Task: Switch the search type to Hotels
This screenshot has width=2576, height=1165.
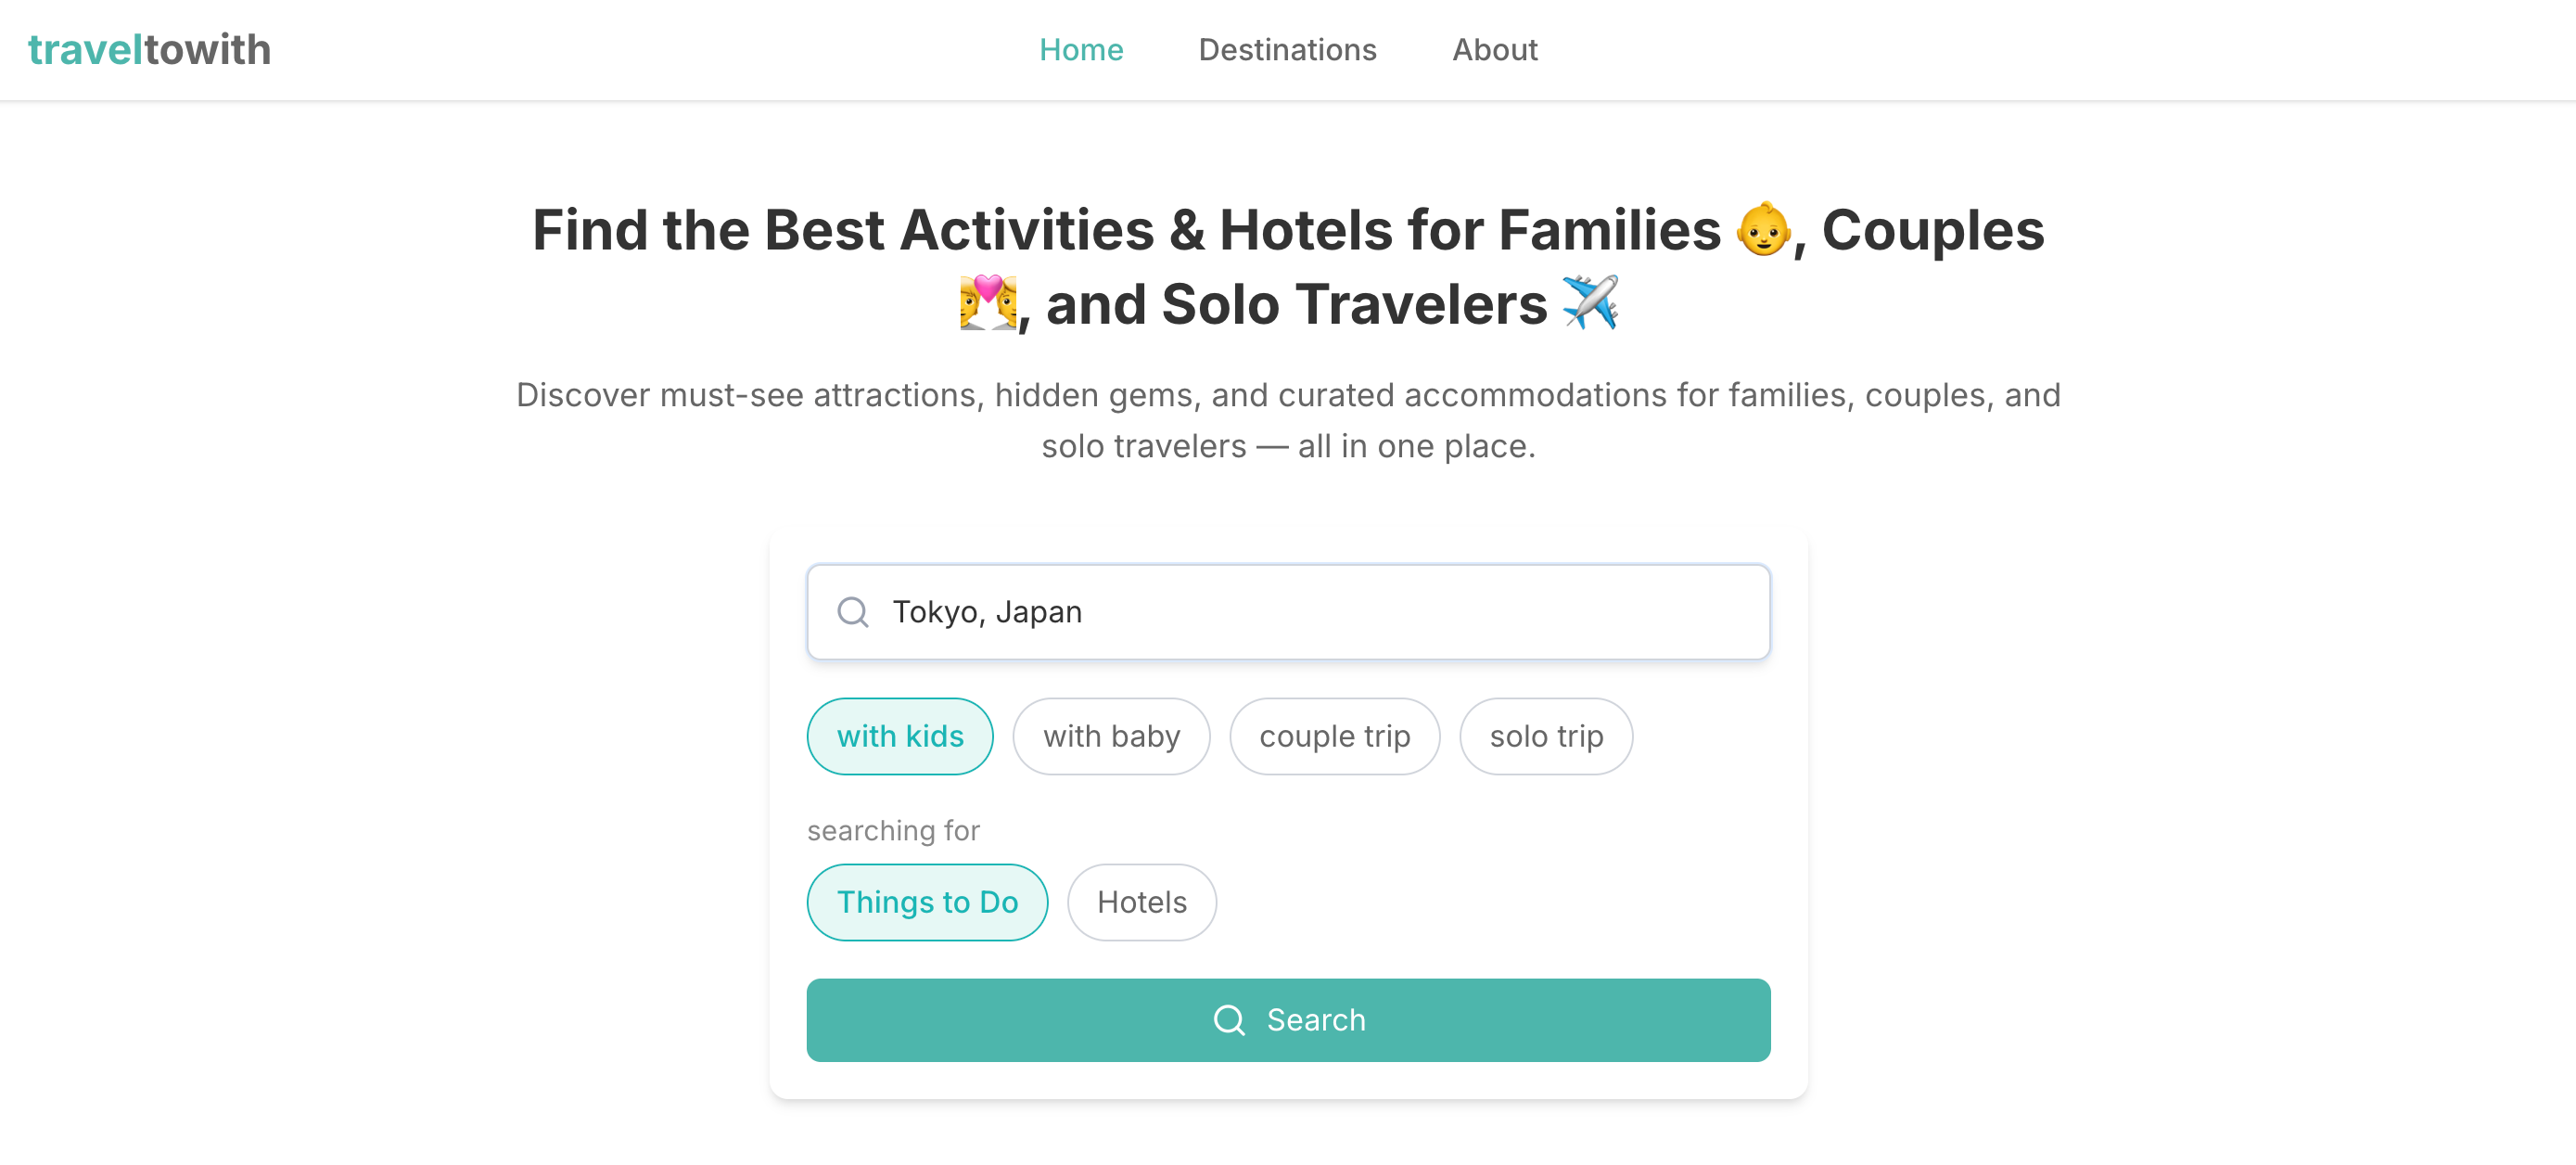Action: pos(1141,902)
